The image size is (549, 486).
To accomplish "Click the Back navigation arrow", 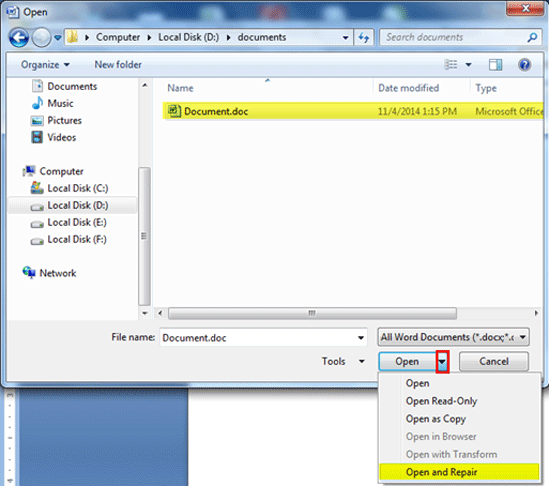I will [19, 37].
